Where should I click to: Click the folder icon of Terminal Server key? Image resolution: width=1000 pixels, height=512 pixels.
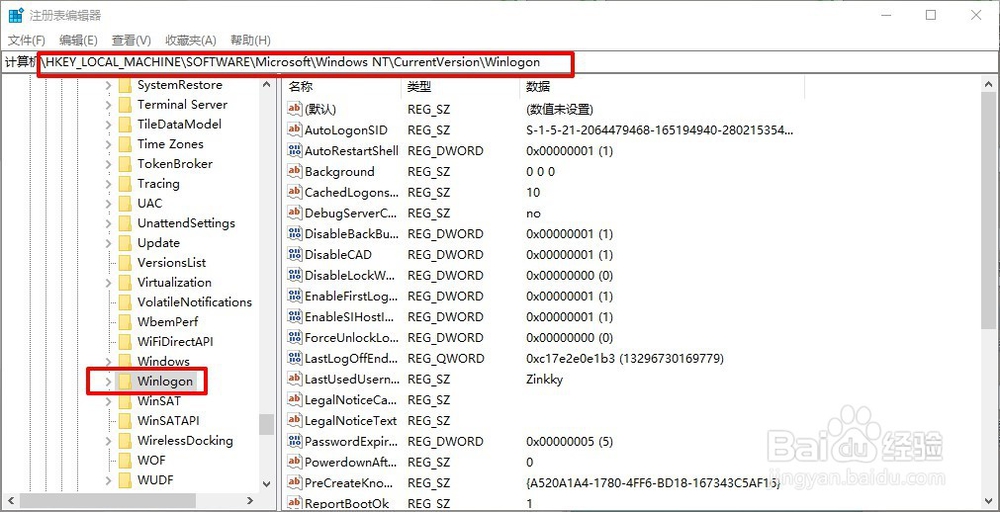coord(125,105)
